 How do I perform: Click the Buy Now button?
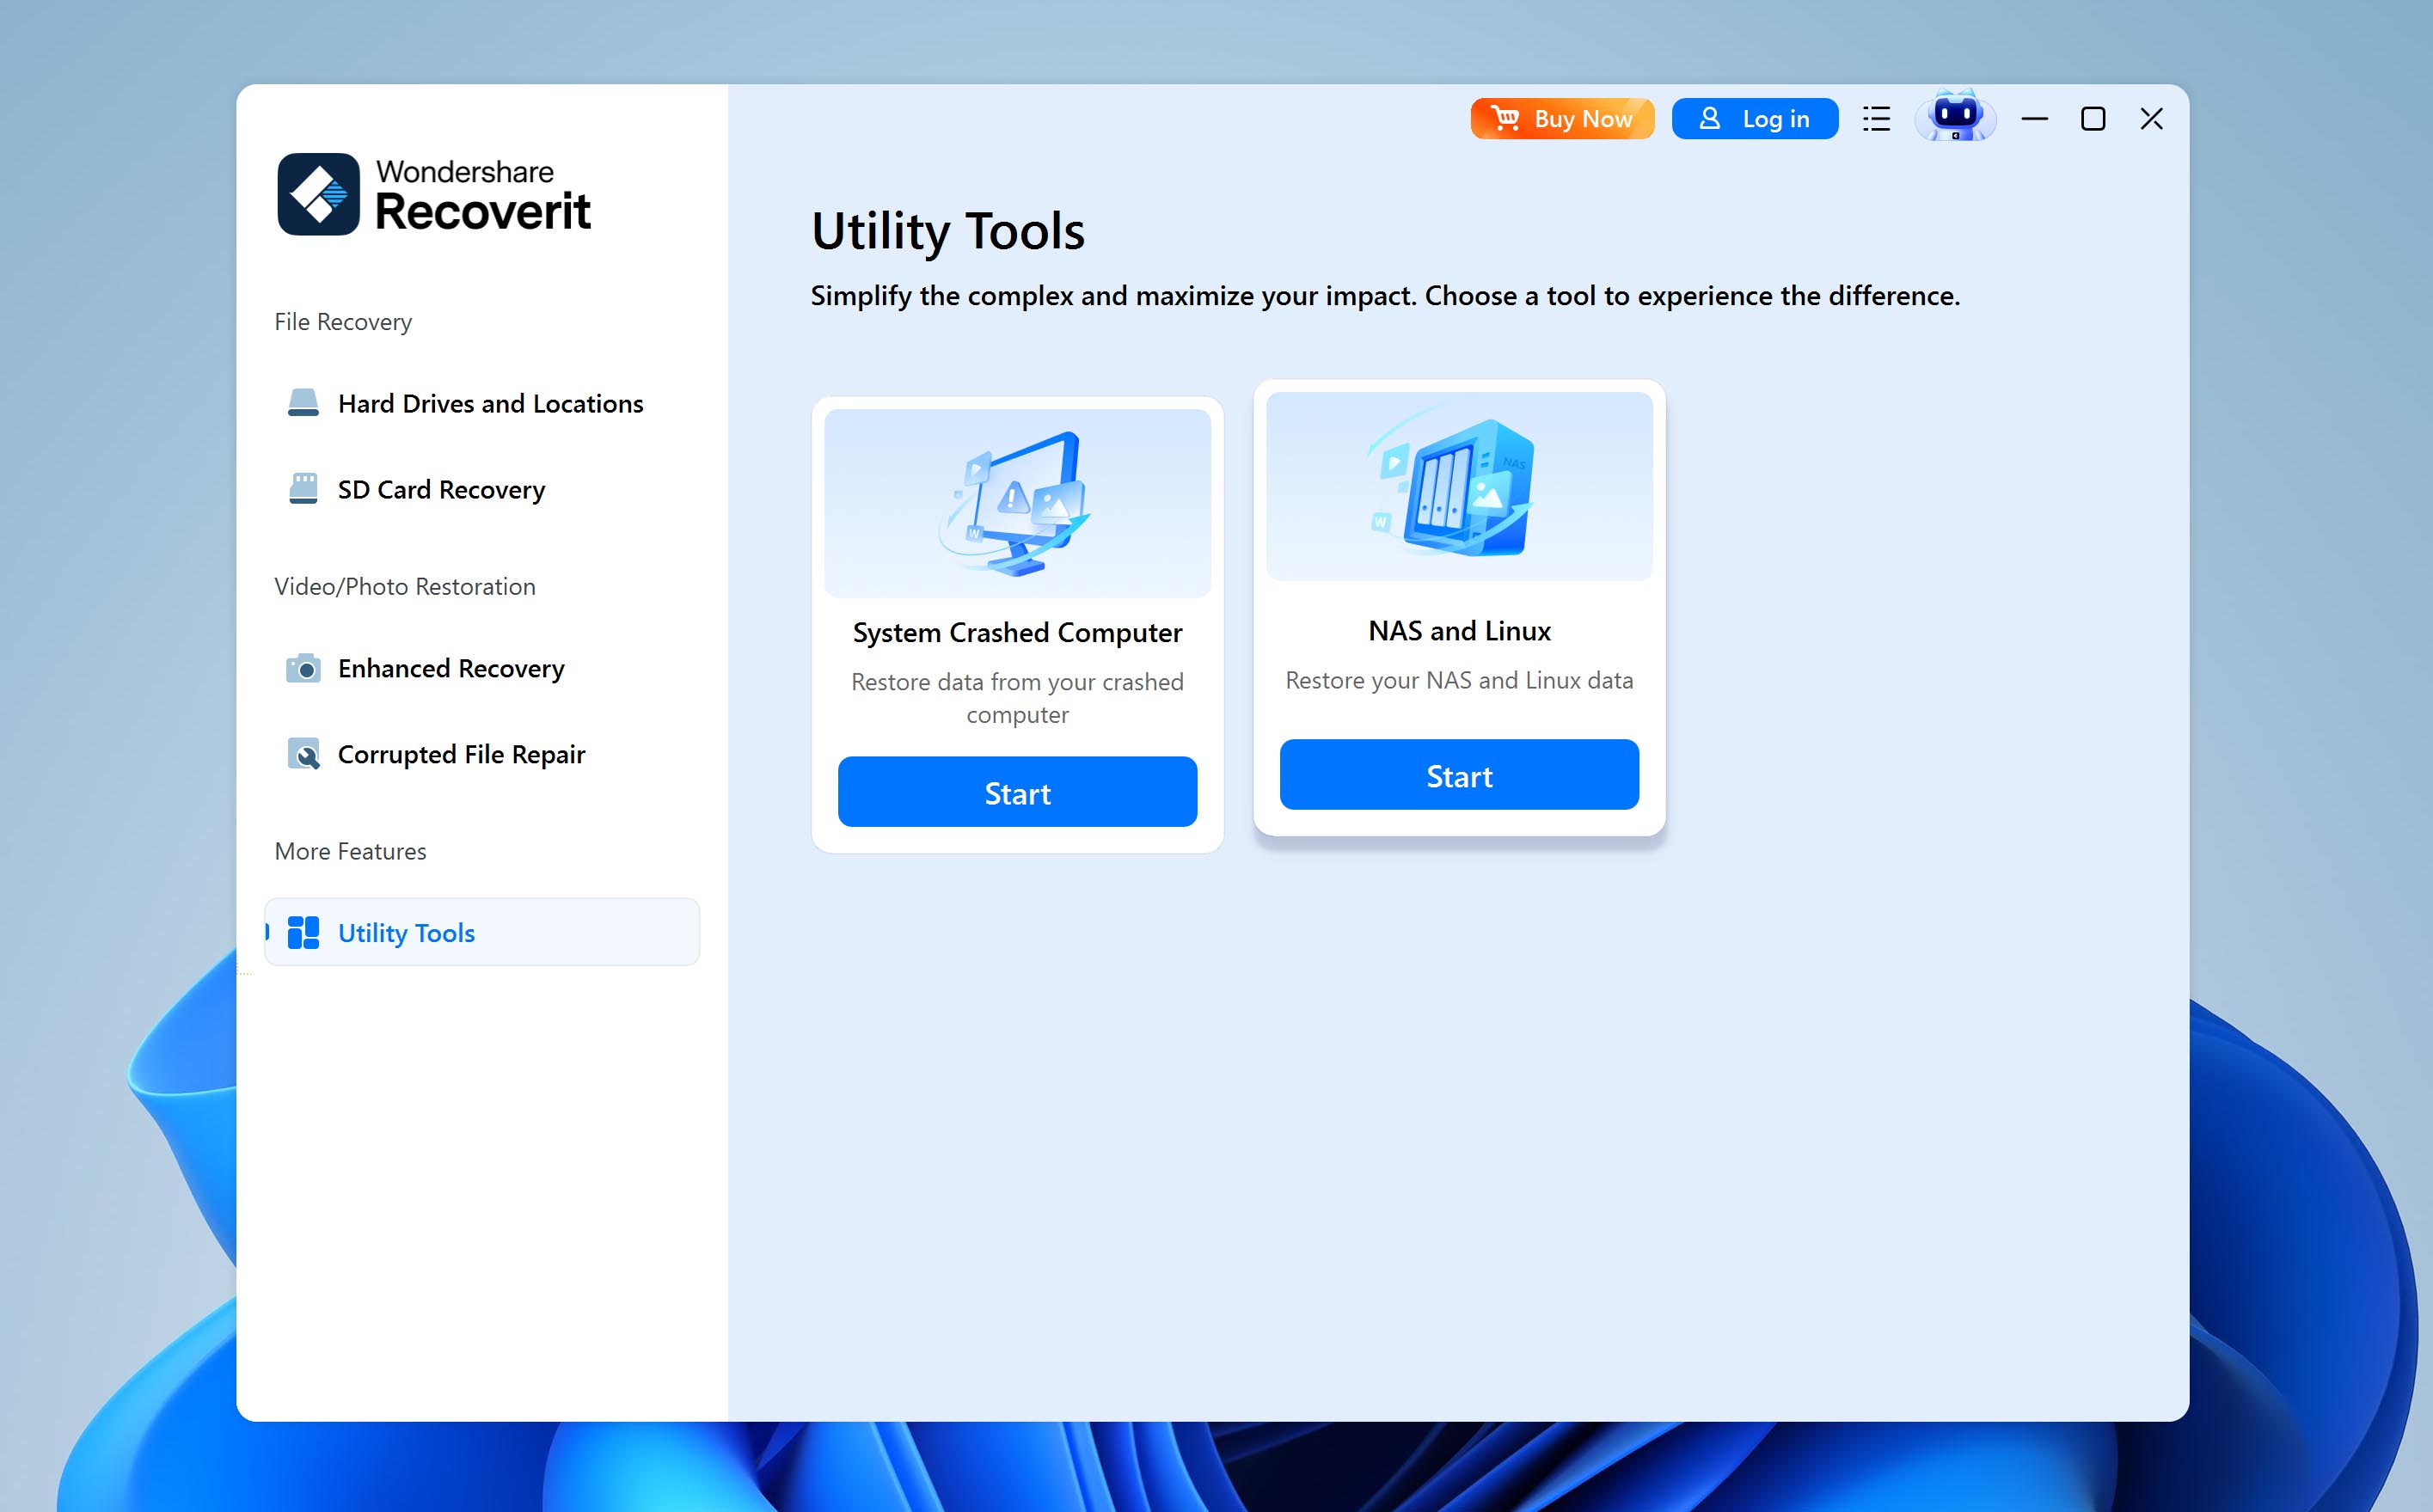[x=1562, y=119]
